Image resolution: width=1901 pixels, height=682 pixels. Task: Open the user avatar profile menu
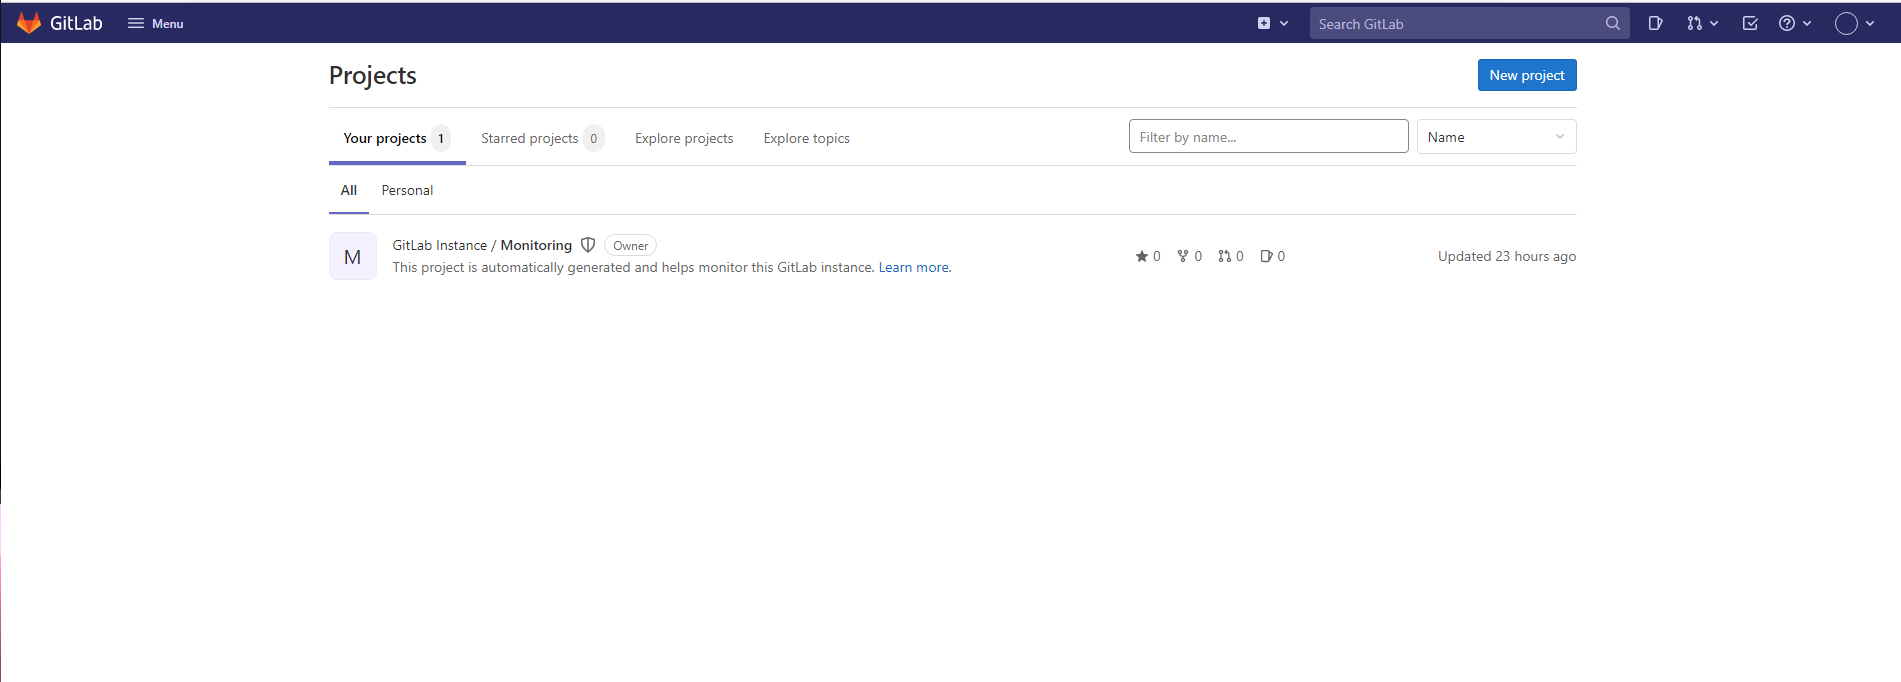click(x=1854, y=23)
